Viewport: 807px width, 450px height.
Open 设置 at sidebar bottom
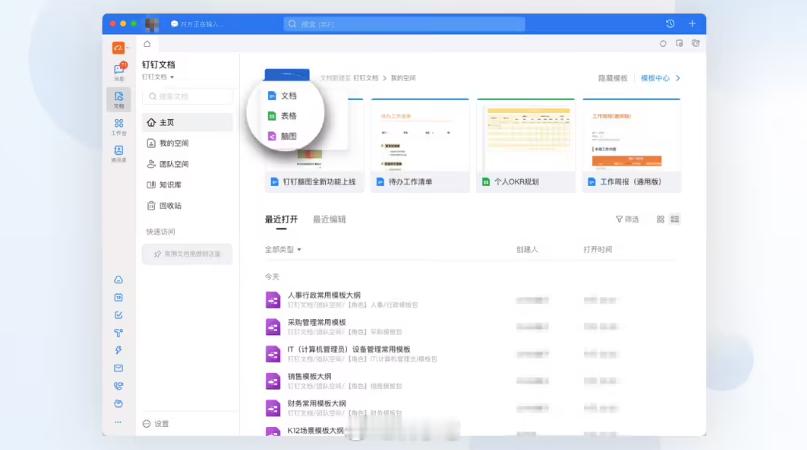click(x=155, y=424)
